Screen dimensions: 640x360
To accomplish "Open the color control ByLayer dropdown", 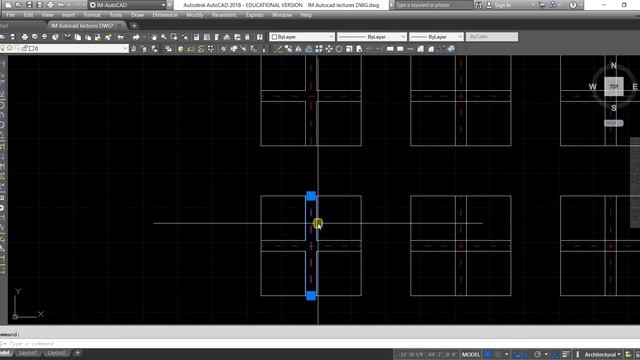I will 302,37.
